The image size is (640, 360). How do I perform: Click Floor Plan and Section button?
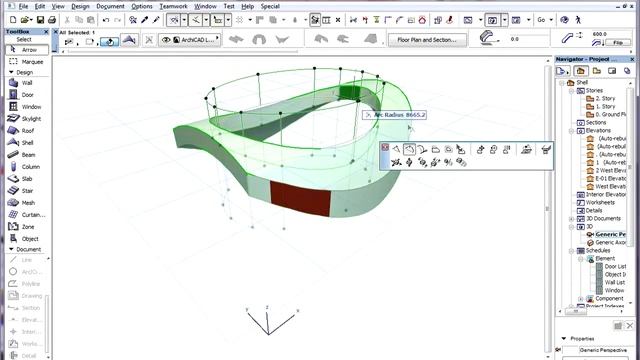tap(427, 40)
